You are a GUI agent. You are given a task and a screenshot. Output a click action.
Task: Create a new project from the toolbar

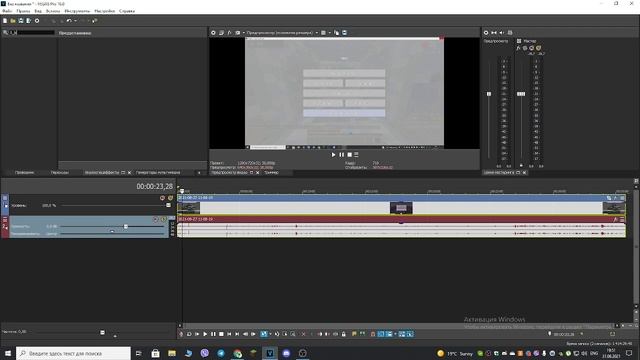(x=5, y=21)
